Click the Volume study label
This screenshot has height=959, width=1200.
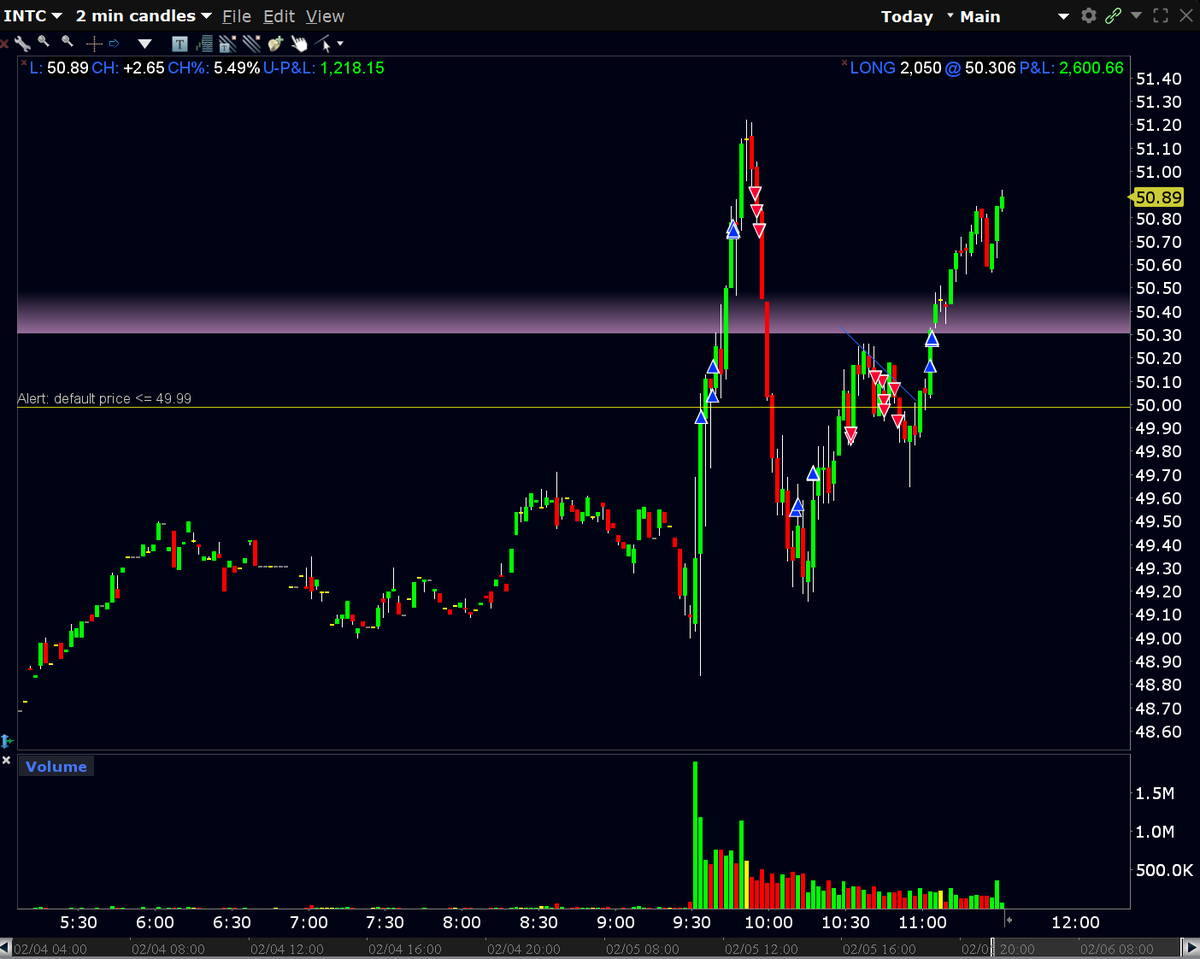[56, 767]
